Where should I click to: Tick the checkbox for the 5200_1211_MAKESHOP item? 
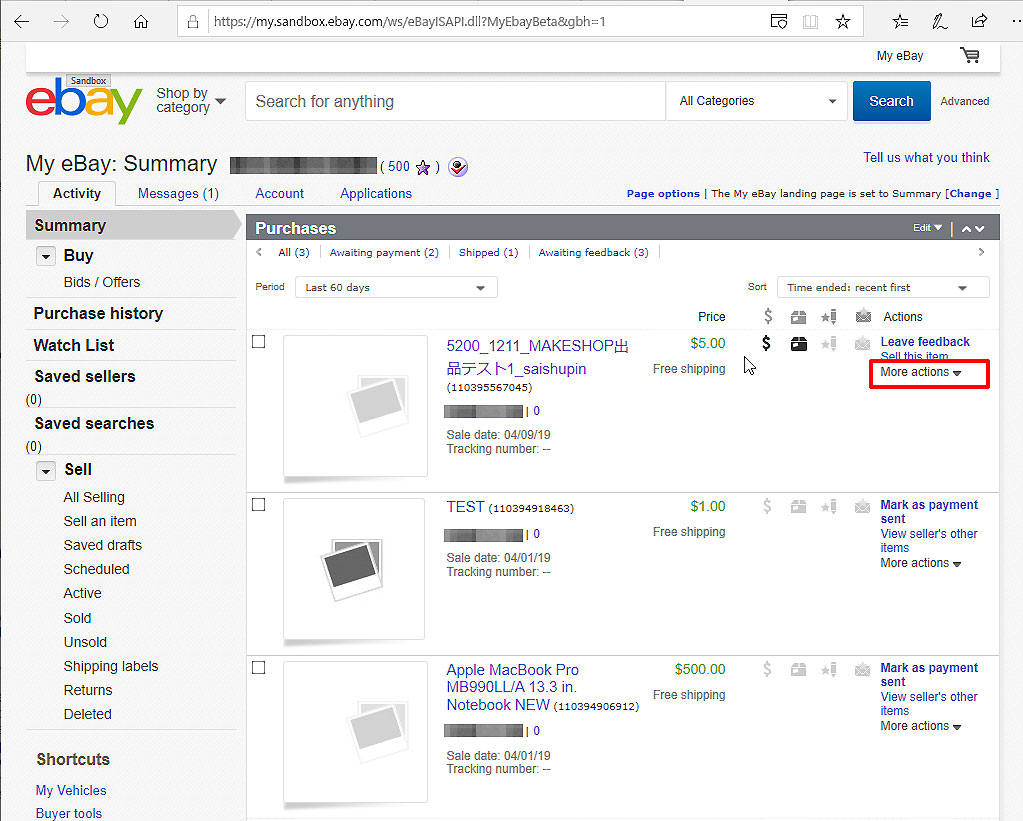click(x=259, y=342)
